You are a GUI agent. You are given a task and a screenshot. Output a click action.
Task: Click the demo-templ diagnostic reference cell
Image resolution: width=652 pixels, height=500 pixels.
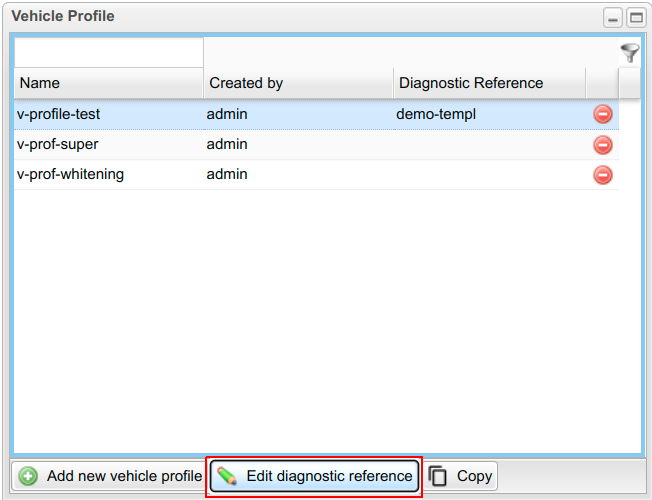point(437,114)
